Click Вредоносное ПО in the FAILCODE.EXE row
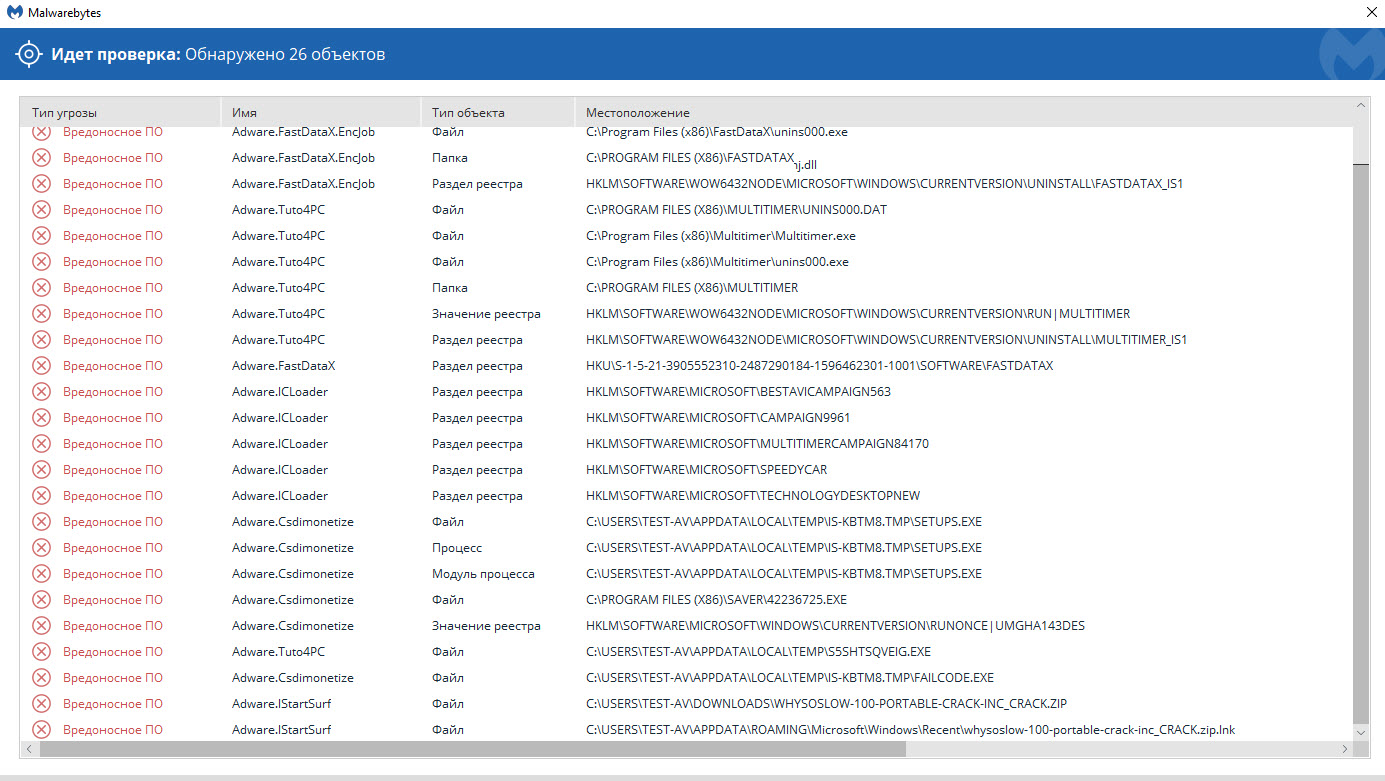 tap(113, 678)
